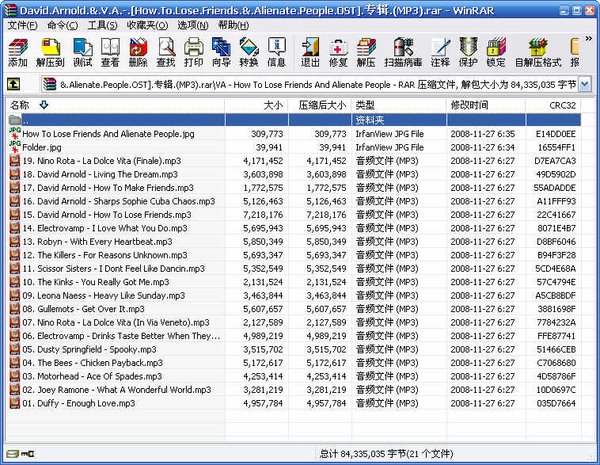
Task: Click the up-one-level folder button
Action: pyautogui.click(x=14, y=84)
